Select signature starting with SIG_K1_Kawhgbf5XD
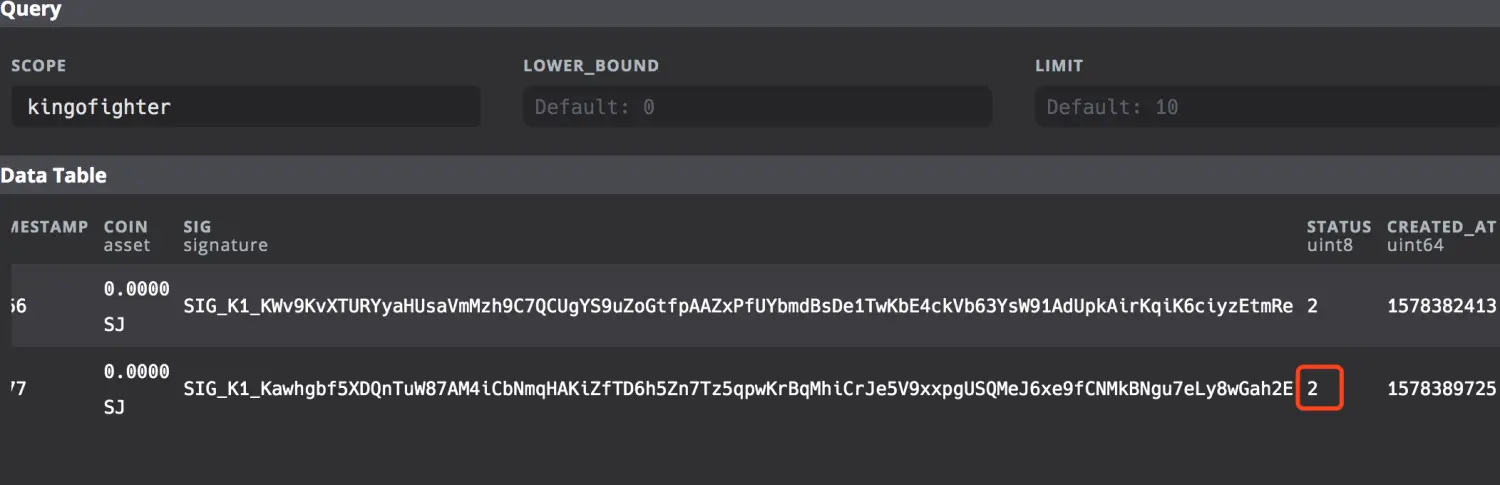 click(x=738, y=389)
